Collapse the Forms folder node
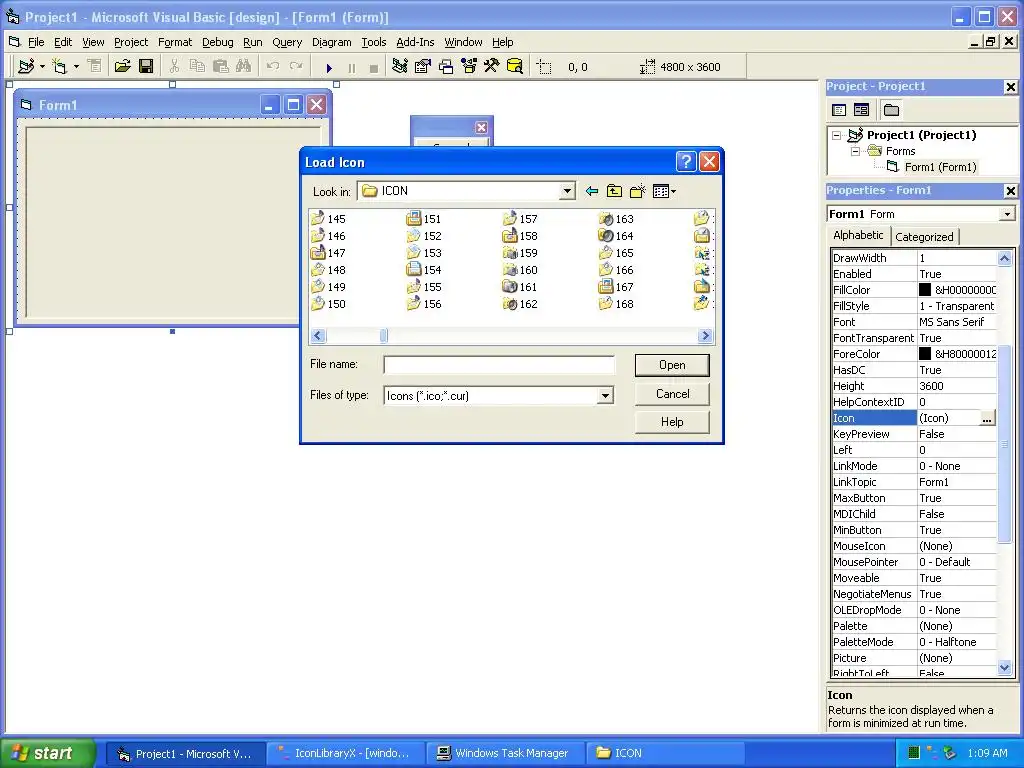This screenshot has width=1024, height=768. pos(855,151)
